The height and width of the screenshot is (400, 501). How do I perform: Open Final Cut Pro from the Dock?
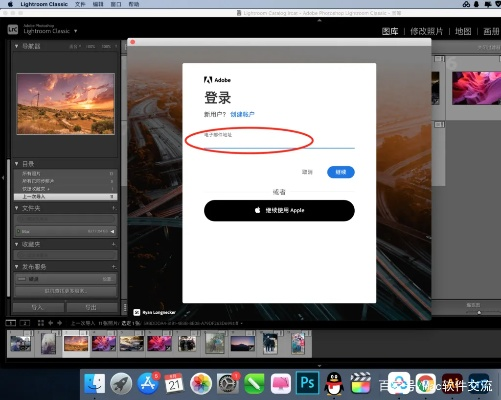click(x=360, y=383)
